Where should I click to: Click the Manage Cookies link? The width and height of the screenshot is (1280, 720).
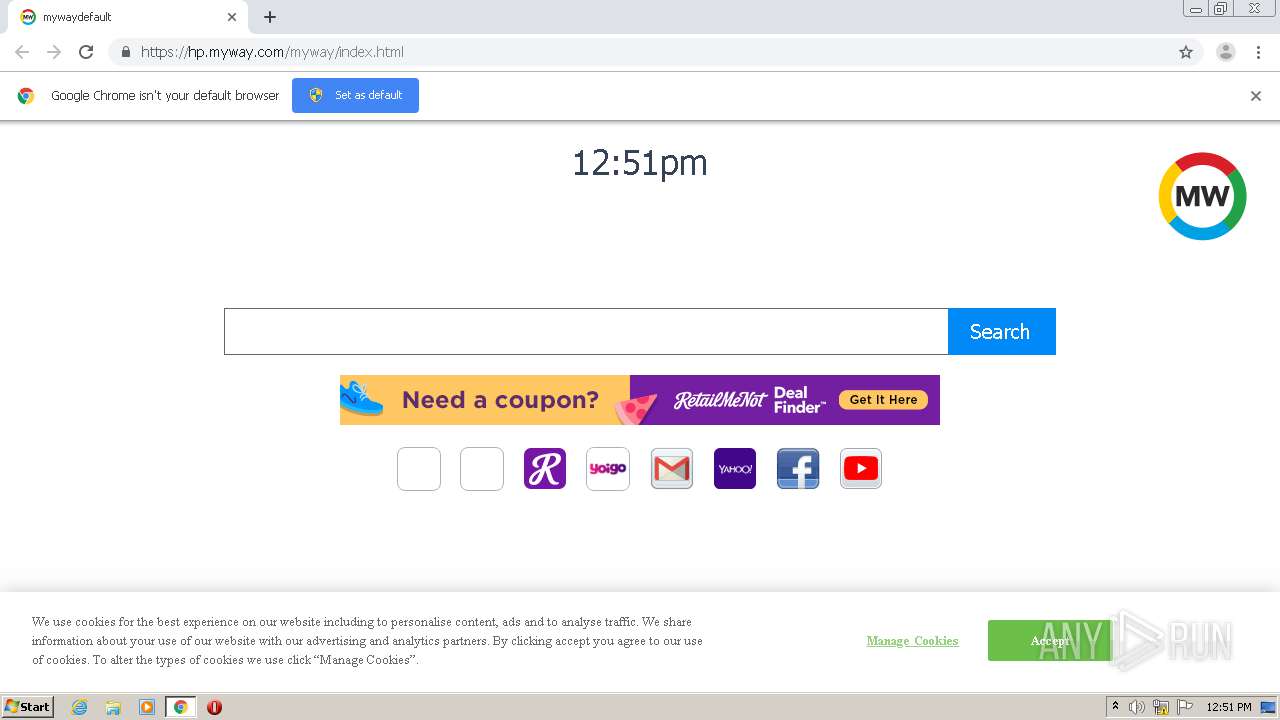click(912, 641)
